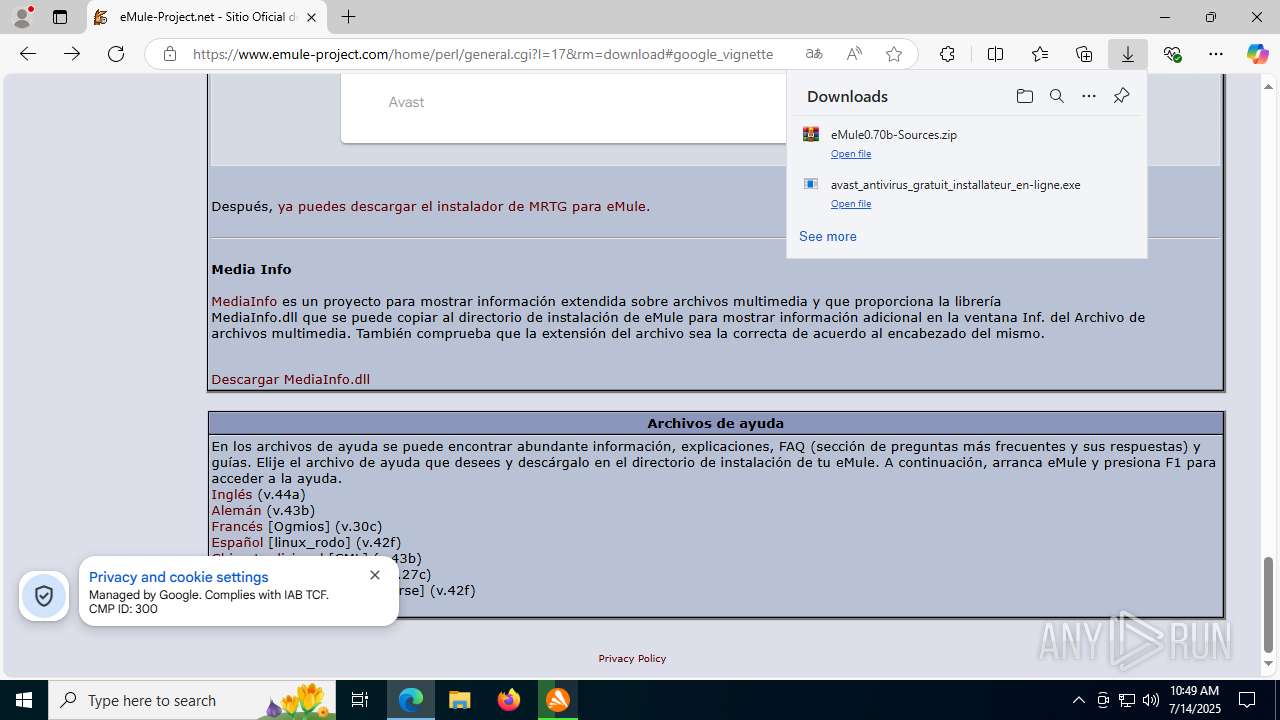This screenshot has width=1280, height=720.
Task: Open a new tab
Action: coord(348,17)
